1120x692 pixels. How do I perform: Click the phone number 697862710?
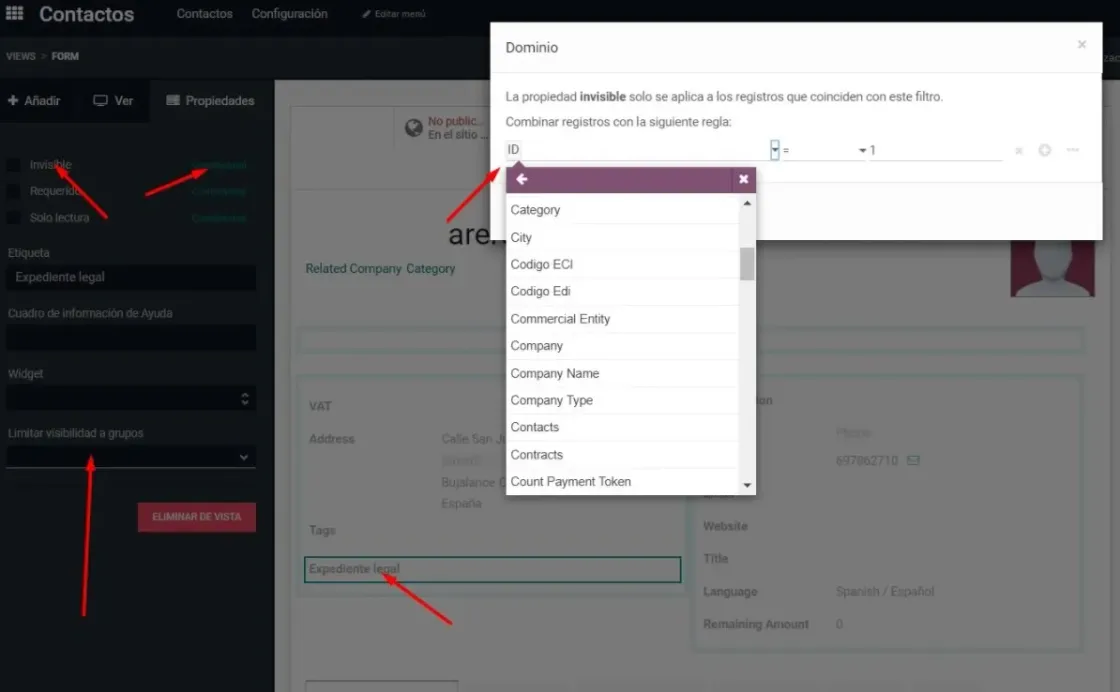(866, 461)
